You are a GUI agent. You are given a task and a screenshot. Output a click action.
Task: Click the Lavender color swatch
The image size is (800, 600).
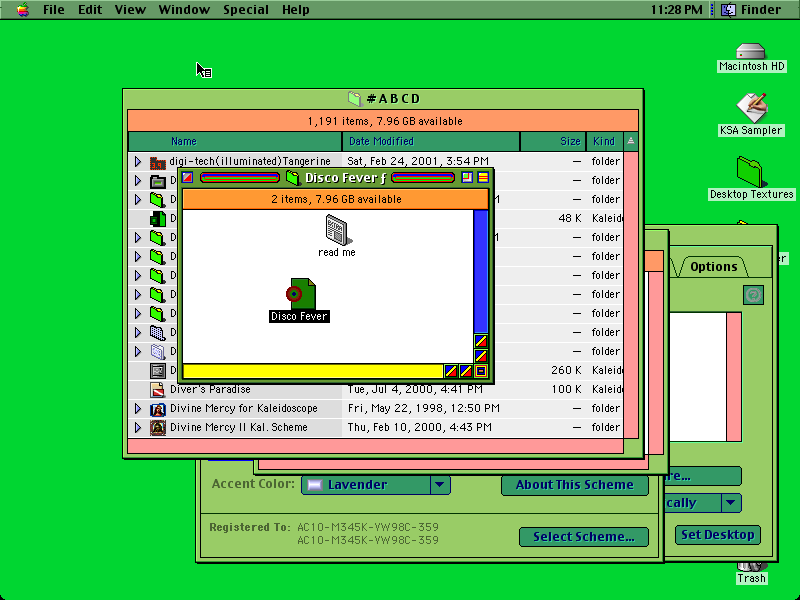(x=315, y=485)
